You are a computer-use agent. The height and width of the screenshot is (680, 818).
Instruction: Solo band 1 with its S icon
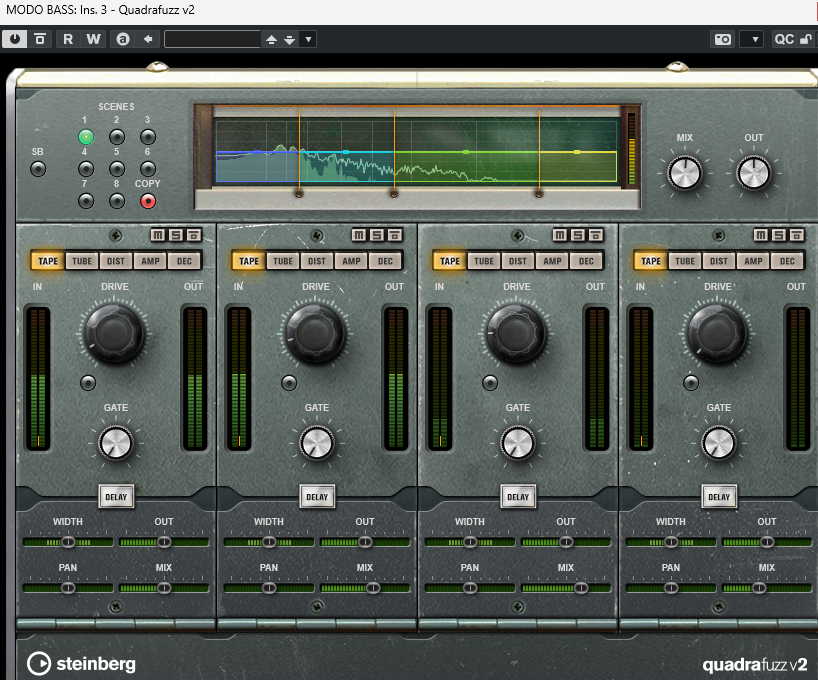point(176,235)
